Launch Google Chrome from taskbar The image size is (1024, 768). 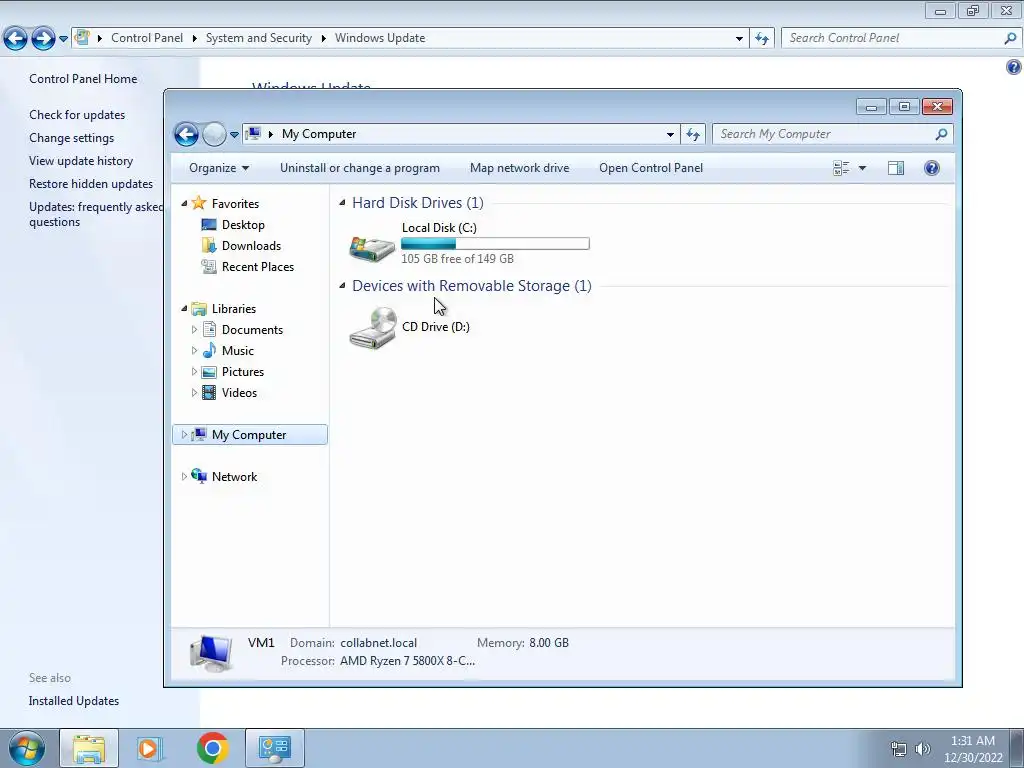212,748
